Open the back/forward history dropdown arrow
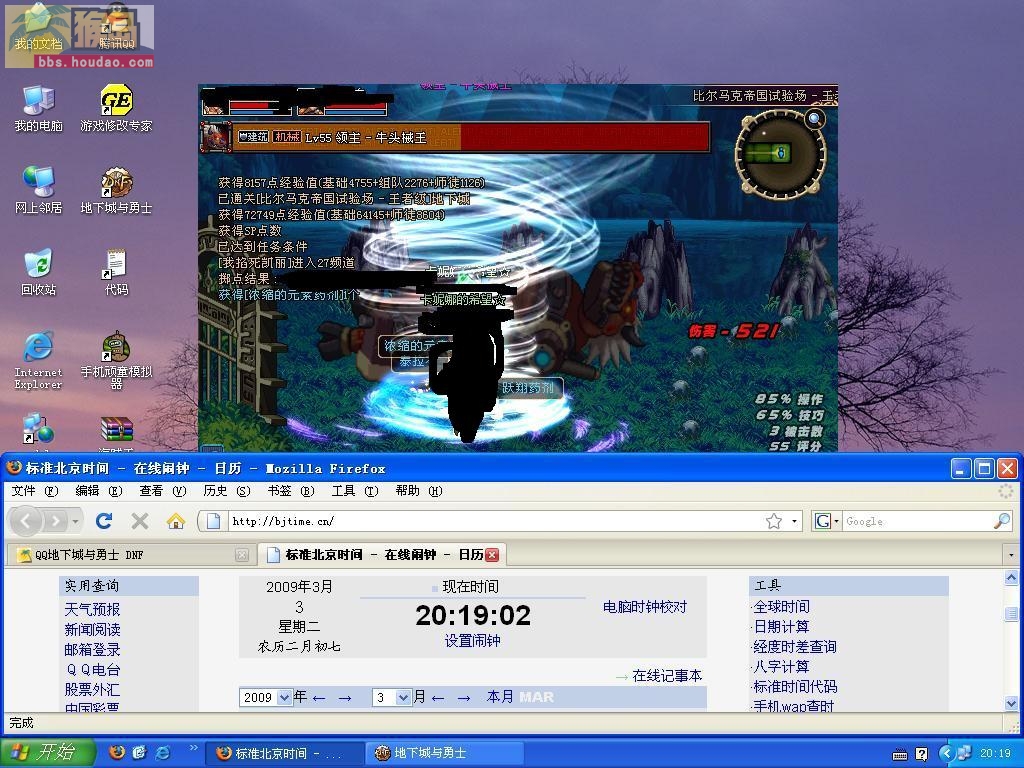 coord(76,521)
